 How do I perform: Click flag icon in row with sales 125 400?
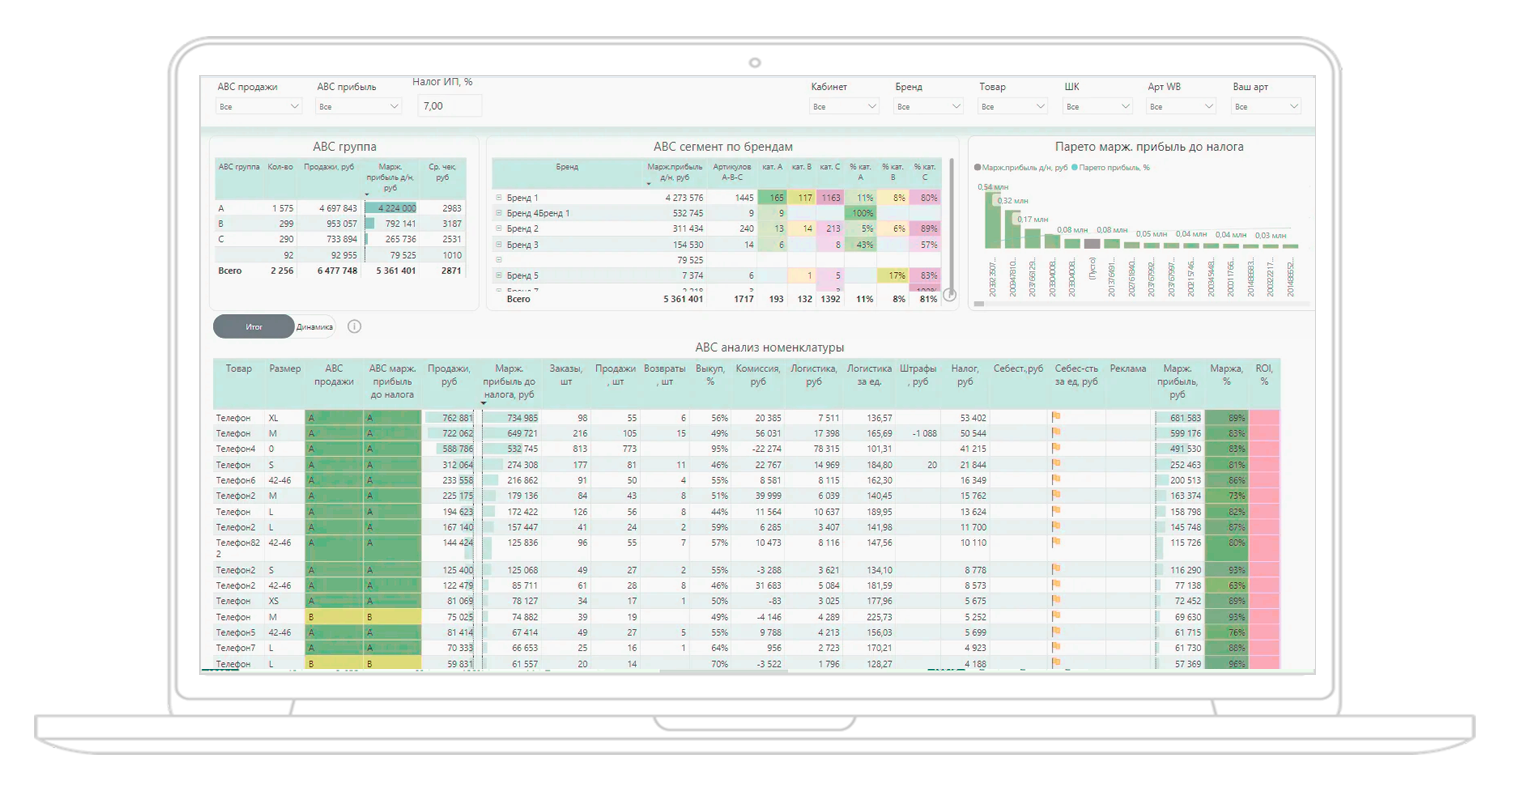(x=1056, y=570)
